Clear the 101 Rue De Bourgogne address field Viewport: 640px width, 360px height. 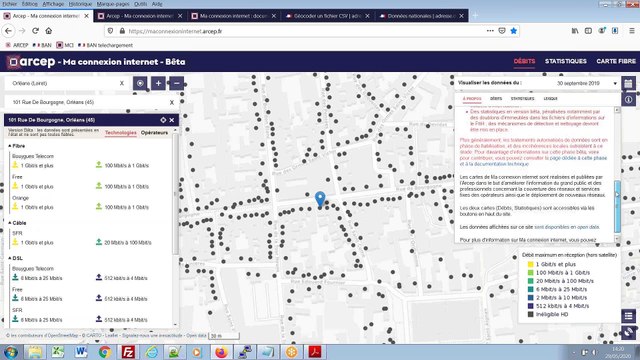pos(172,102)
